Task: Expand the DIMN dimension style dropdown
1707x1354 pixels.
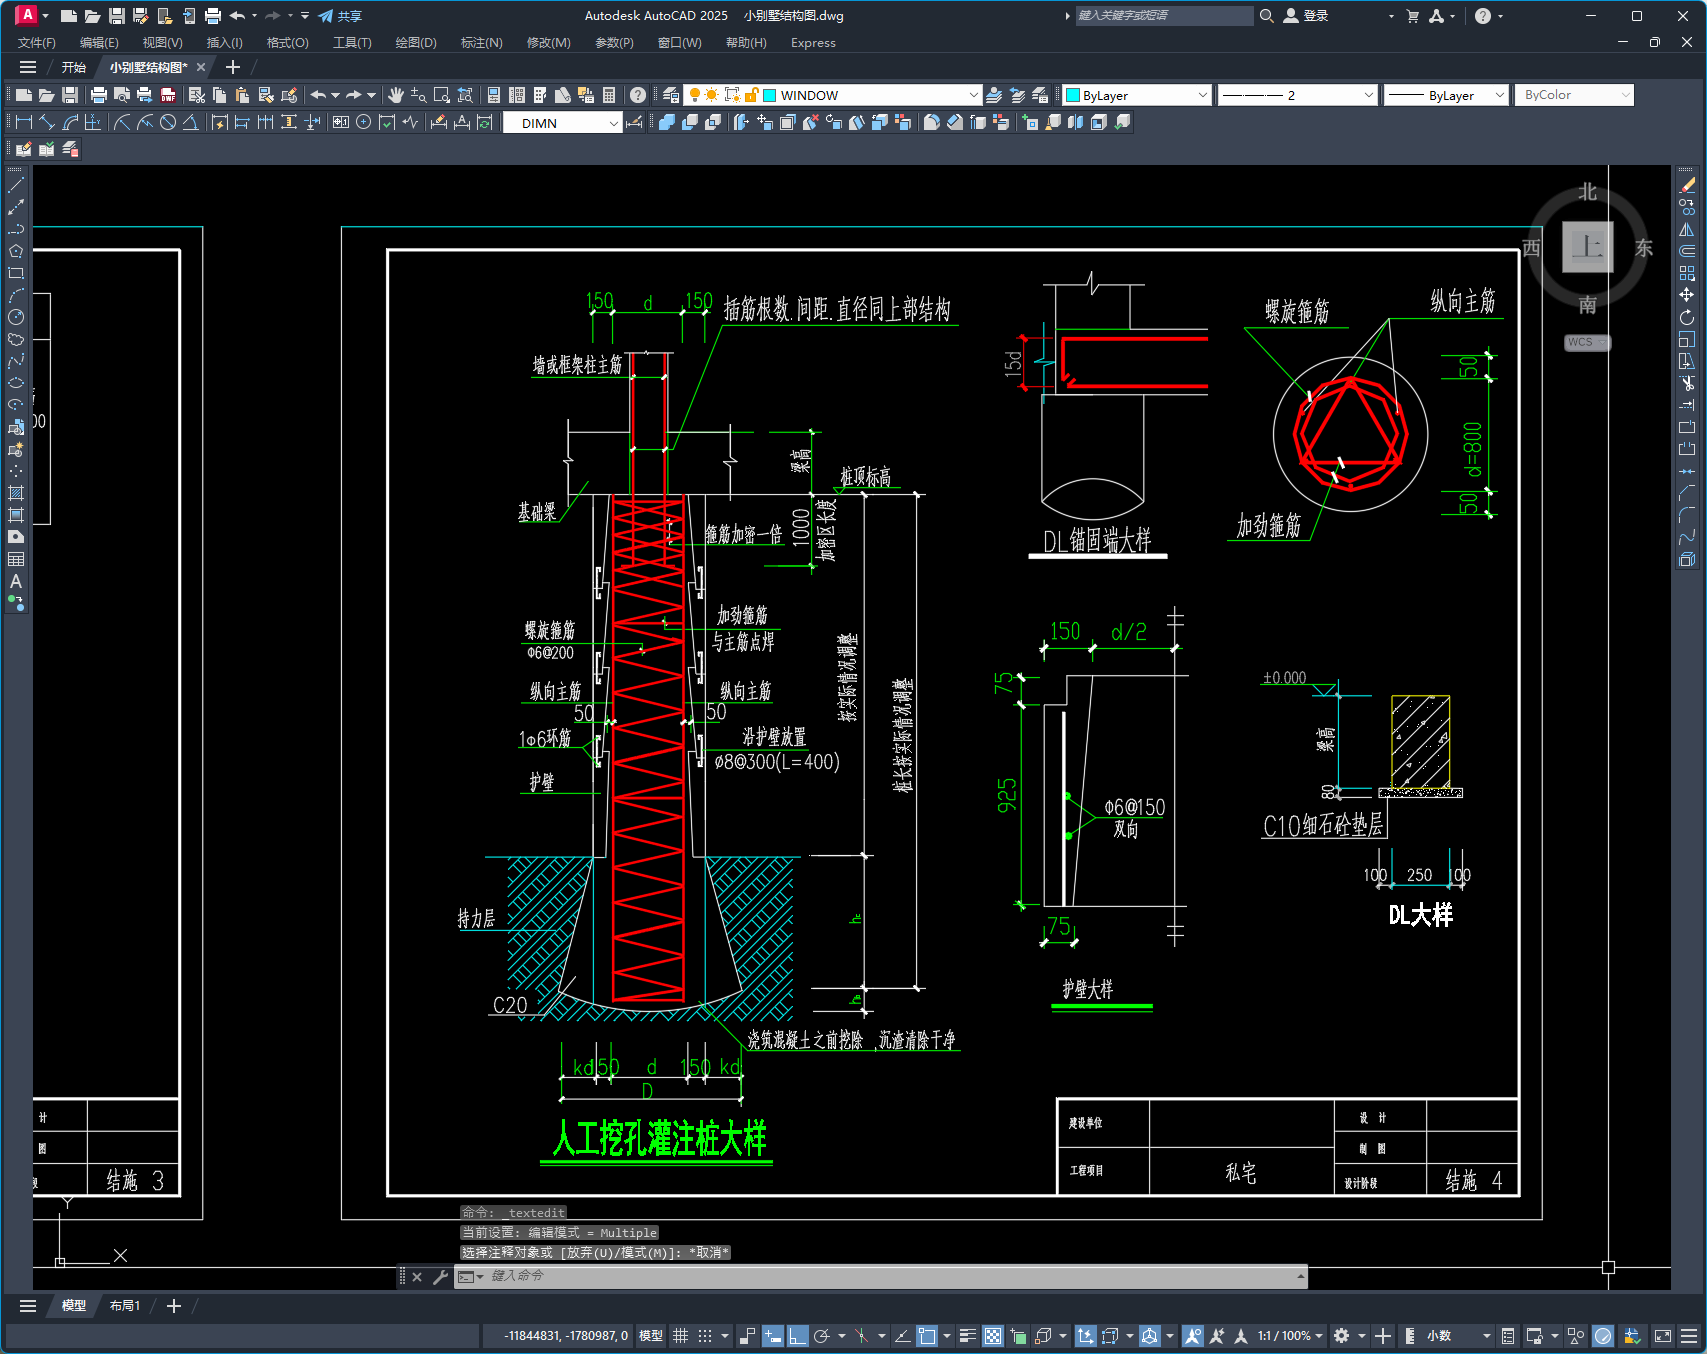Action: tap(613, 123)
